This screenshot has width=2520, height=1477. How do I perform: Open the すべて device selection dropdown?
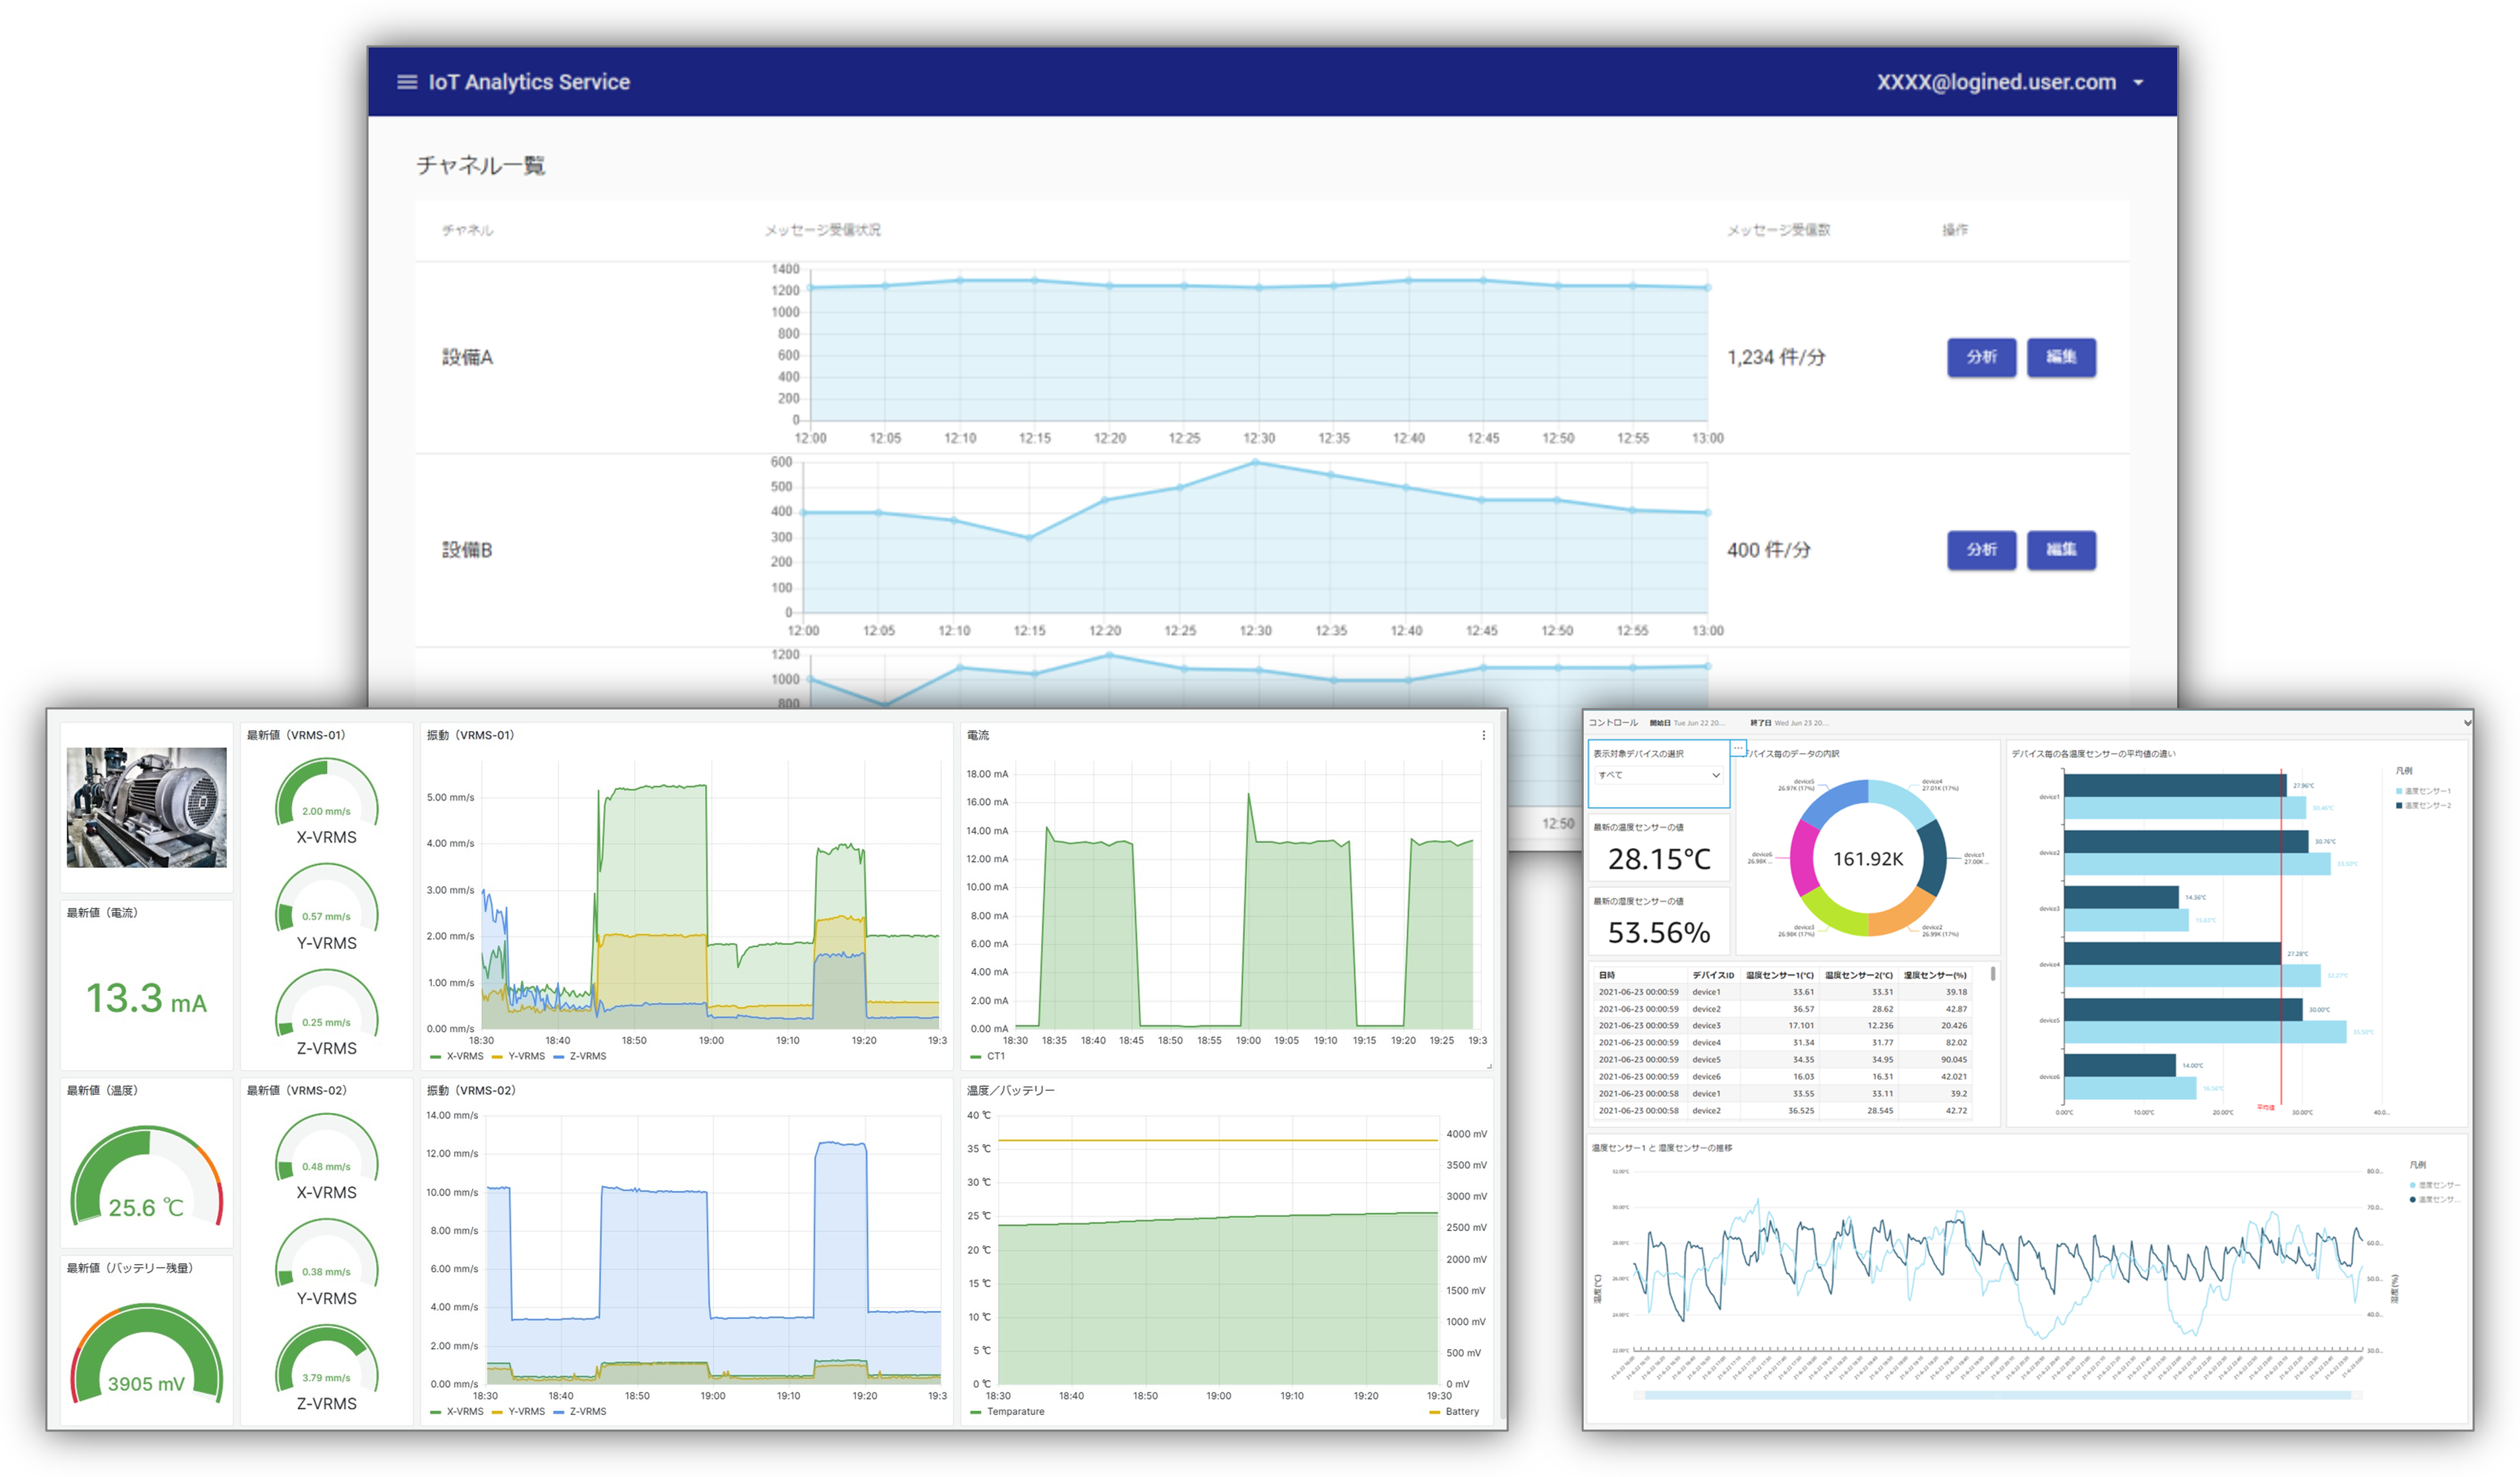pos(1658,775)
